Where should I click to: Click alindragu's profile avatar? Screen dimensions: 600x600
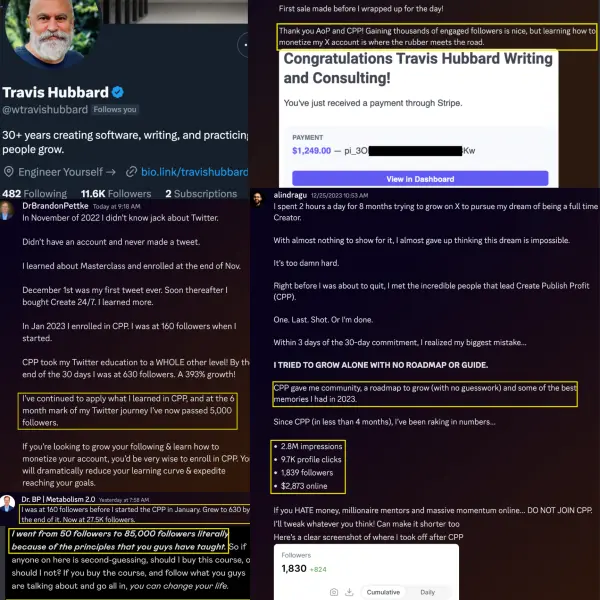[258, 199]
